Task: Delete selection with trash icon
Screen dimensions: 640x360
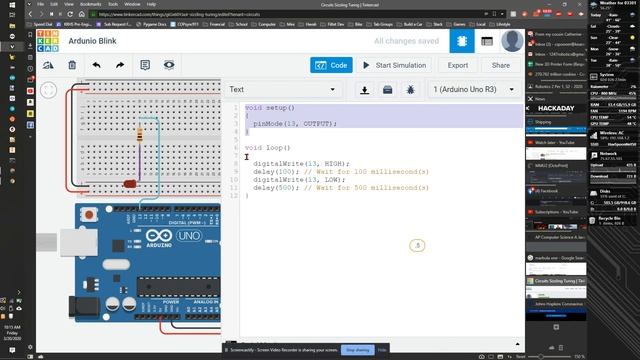Action: [72, 65]
